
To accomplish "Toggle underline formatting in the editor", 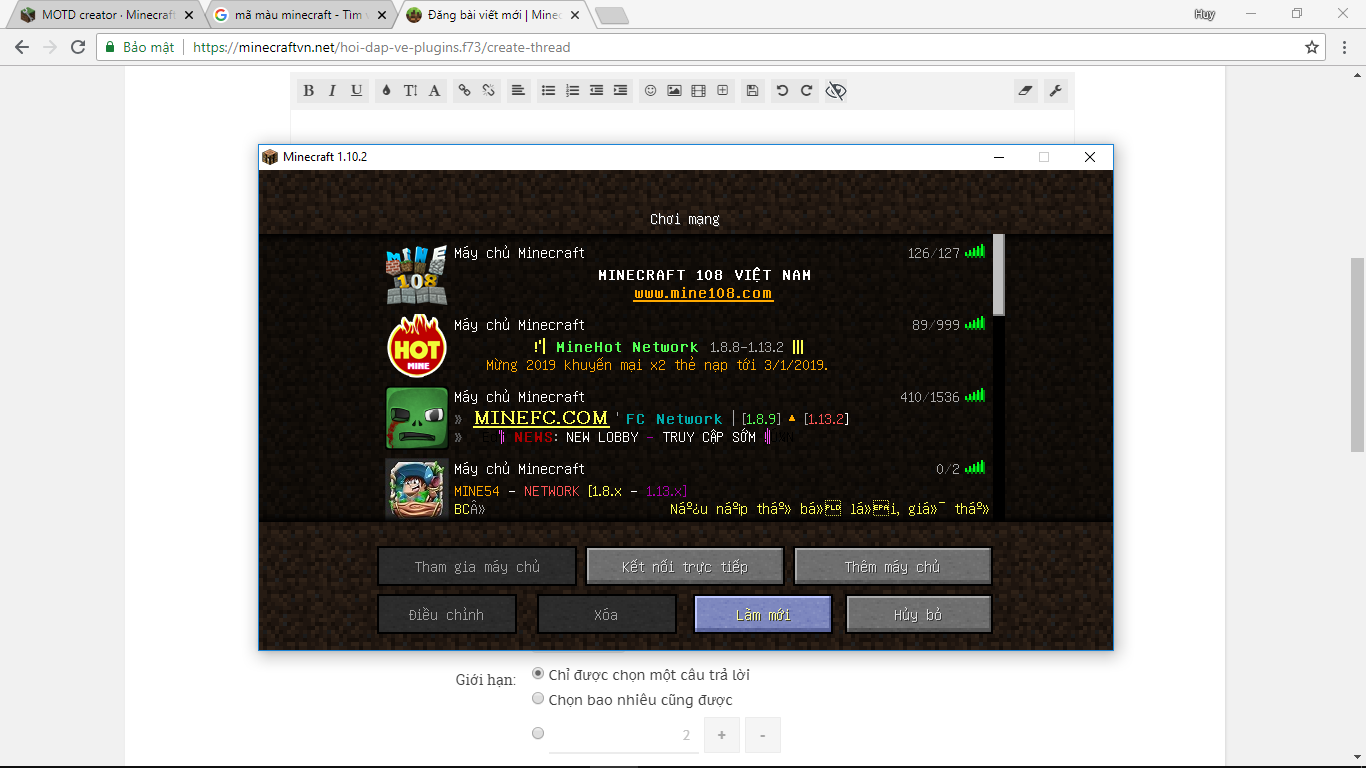I will [x=357, y=91].
